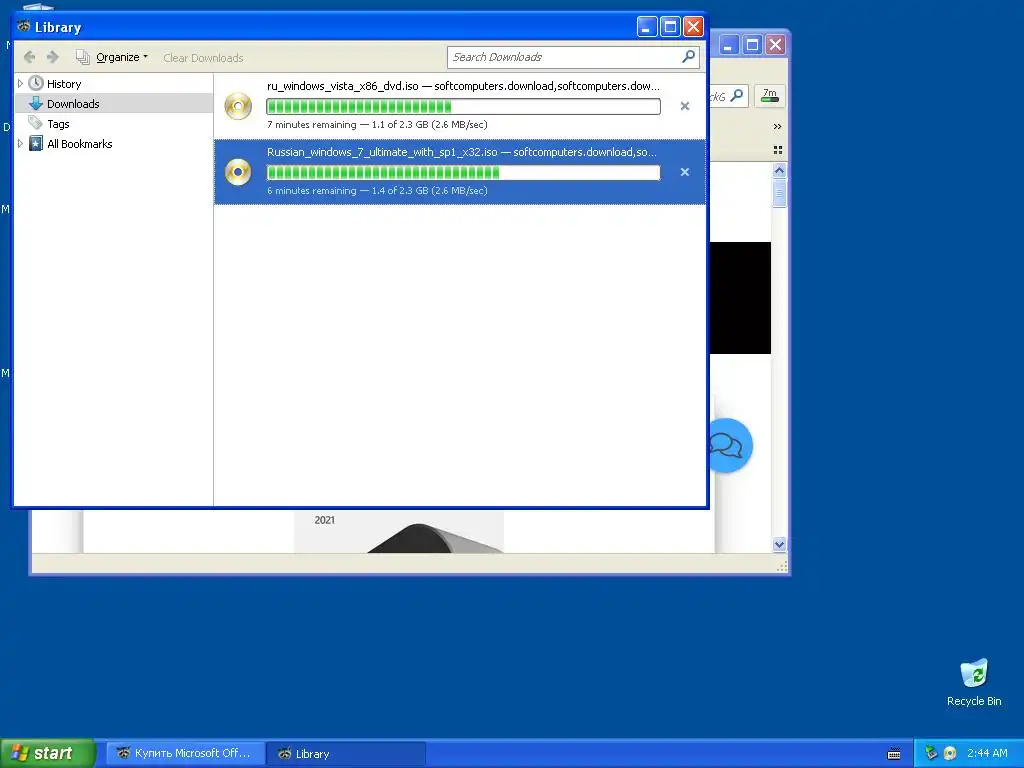The image size is (1024, 768).
Task: Expand the browser toolbar overflow chevron
Action: [777, 126]
